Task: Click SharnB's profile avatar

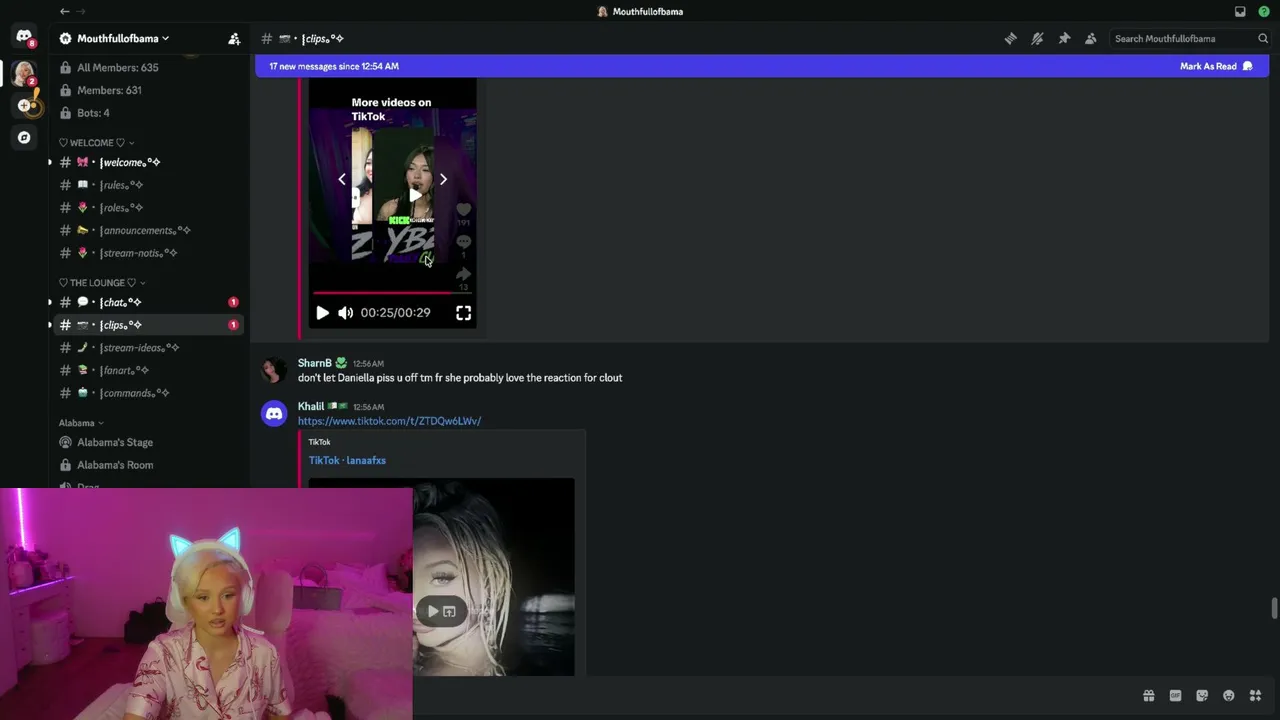Action: pos(273,371)
